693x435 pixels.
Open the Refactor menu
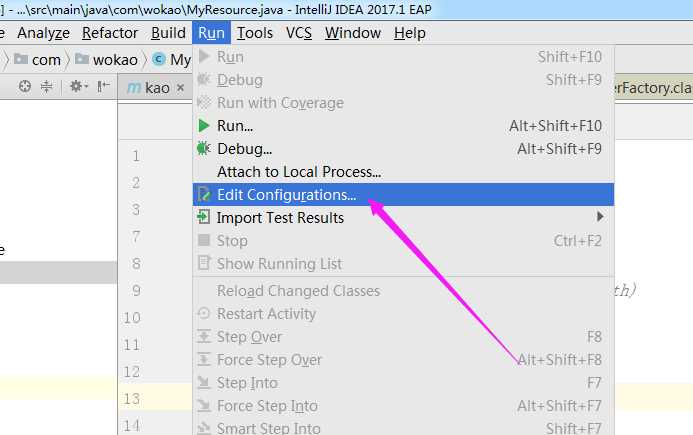tap(110, 33)
